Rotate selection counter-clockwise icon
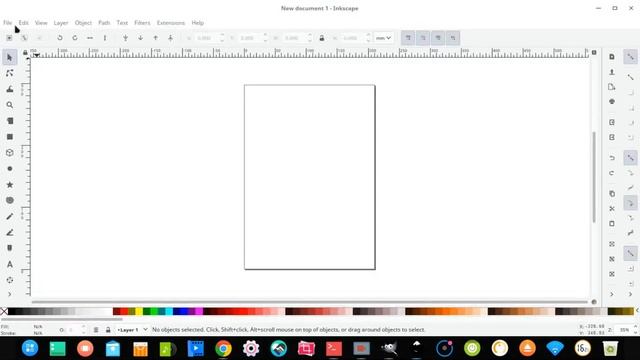 (60, 38)
